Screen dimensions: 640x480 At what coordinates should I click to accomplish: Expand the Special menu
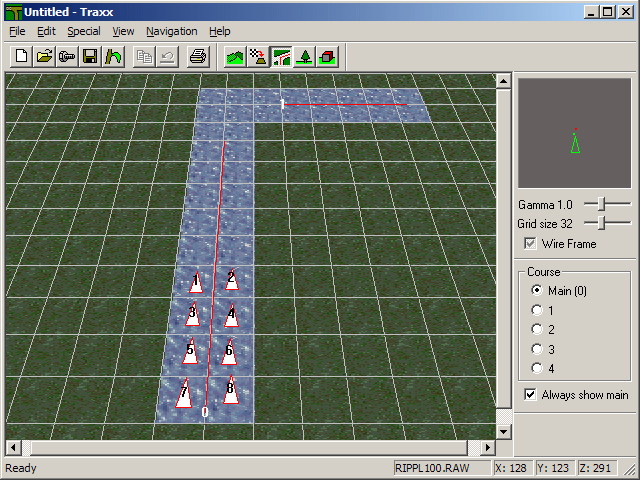(83, 31)
